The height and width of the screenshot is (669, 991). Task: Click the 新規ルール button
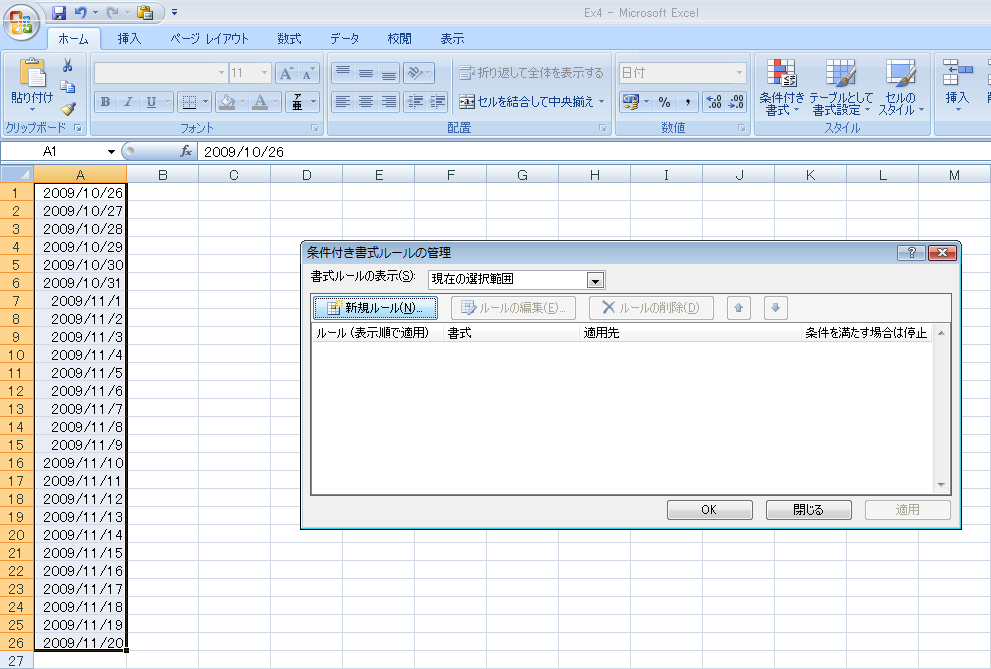tap(375, 308)
